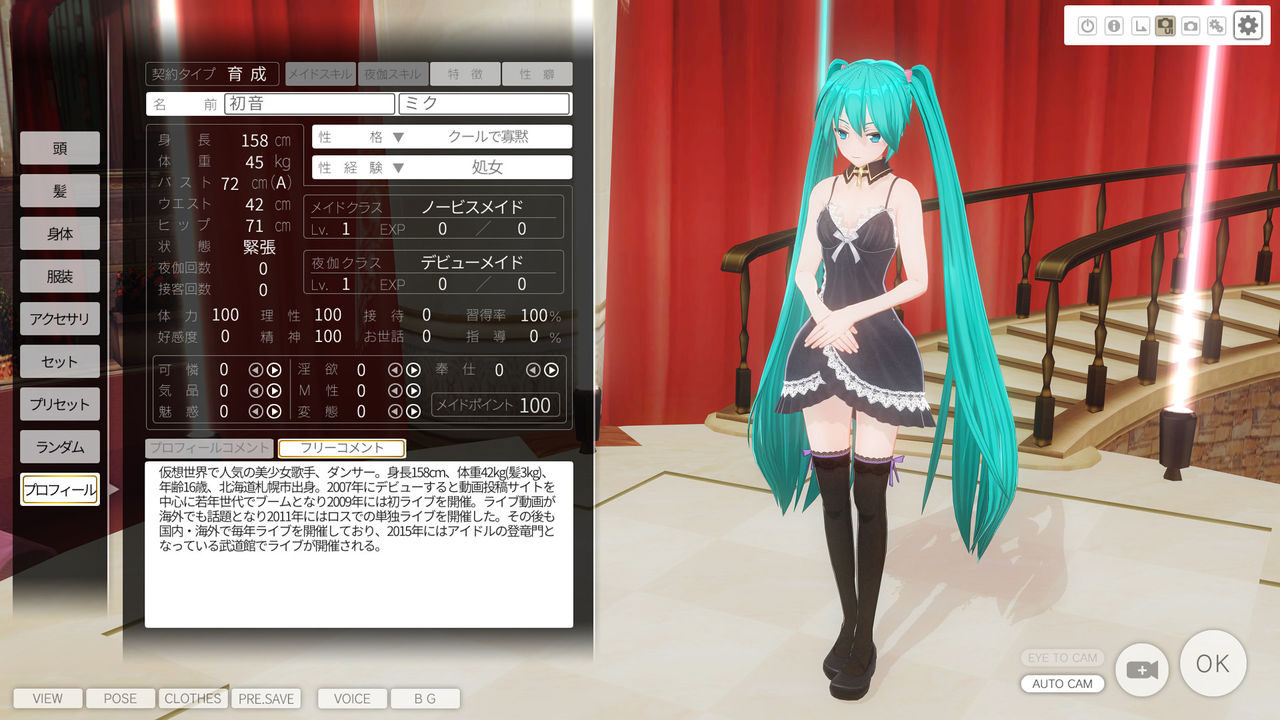The height and width of the screenshot is (720, 1280).
Task: Click the height value 158
Action: (255, 140)
